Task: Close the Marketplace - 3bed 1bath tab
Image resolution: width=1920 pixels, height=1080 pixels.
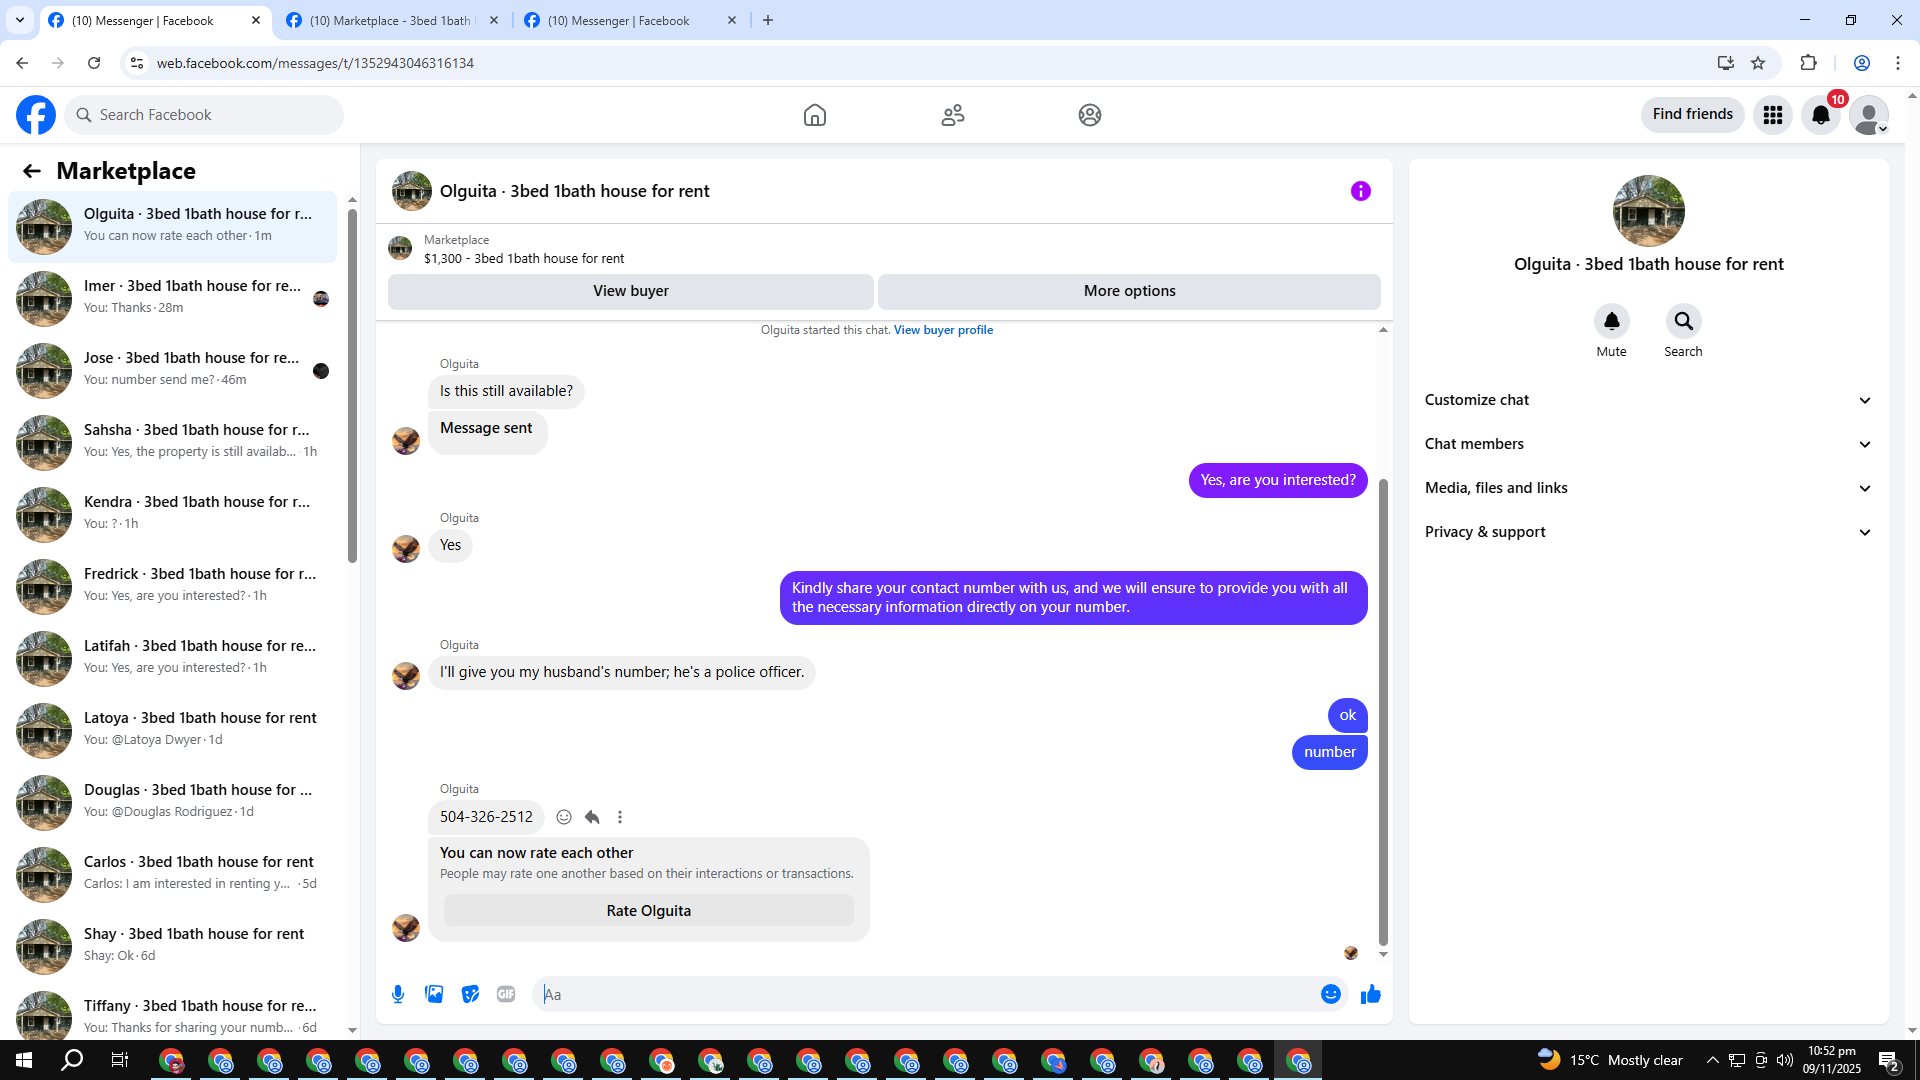Action: 494,20
